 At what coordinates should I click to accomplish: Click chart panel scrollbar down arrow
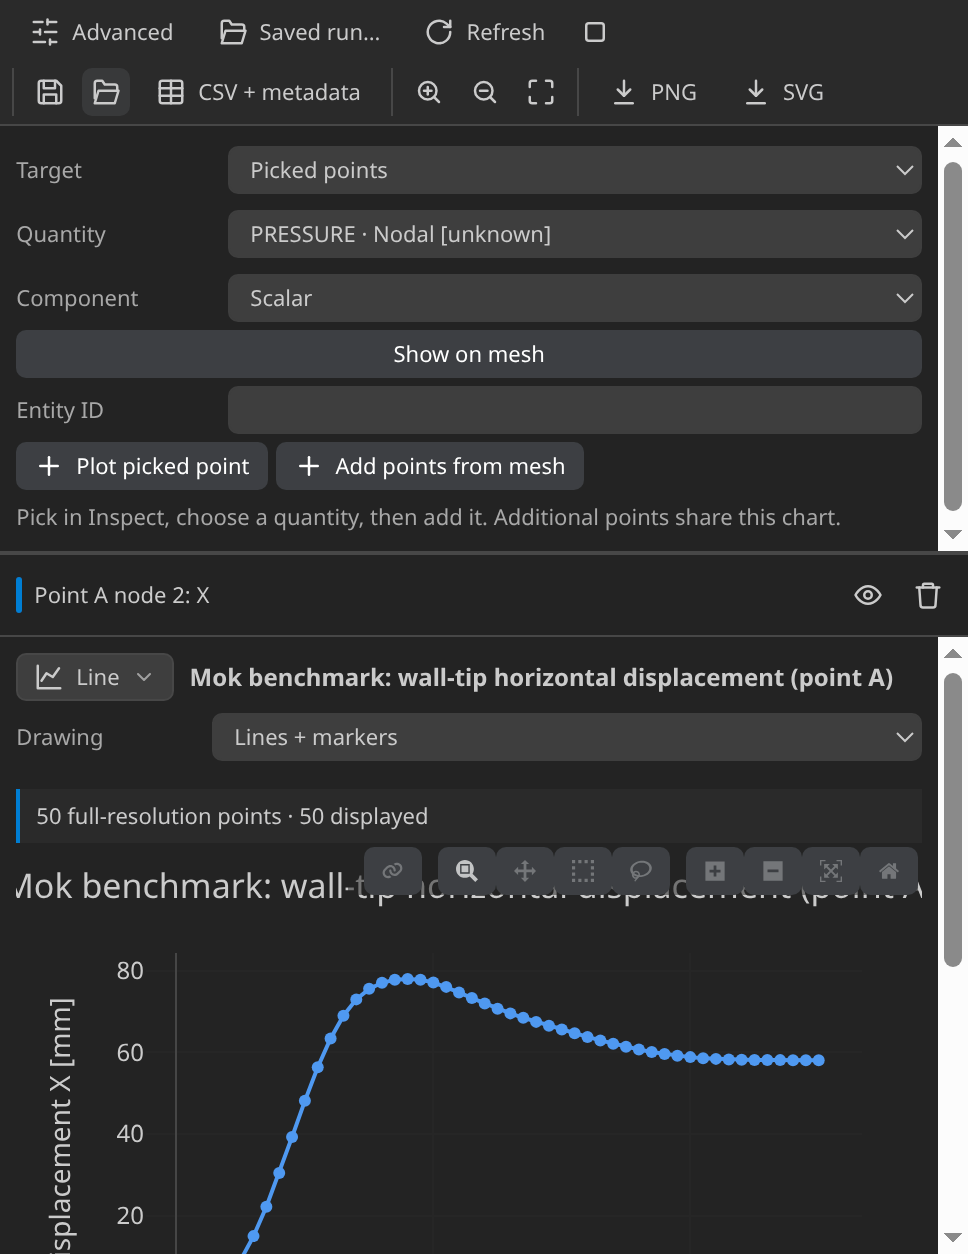click(x=953, y=1238)
